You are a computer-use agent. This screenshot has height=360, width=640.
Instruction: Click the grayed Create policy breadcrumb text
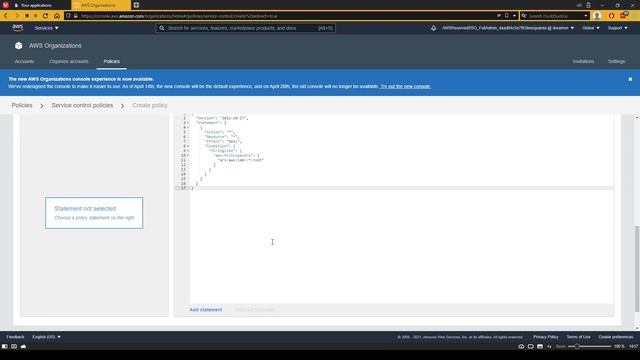pyautogui.click(x=149, y=105)
